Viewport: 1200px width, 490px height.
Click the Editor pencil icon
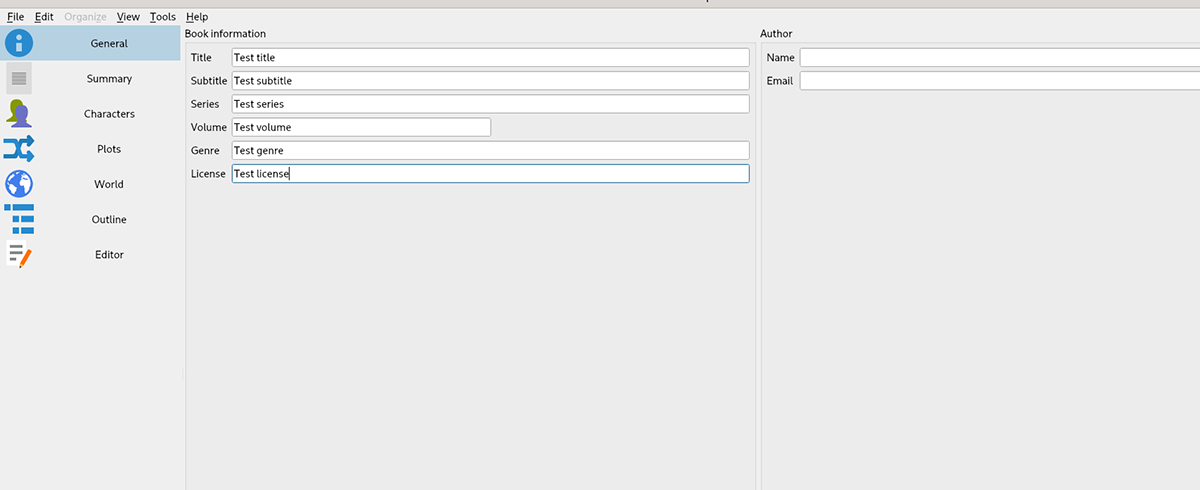[19, 255]
